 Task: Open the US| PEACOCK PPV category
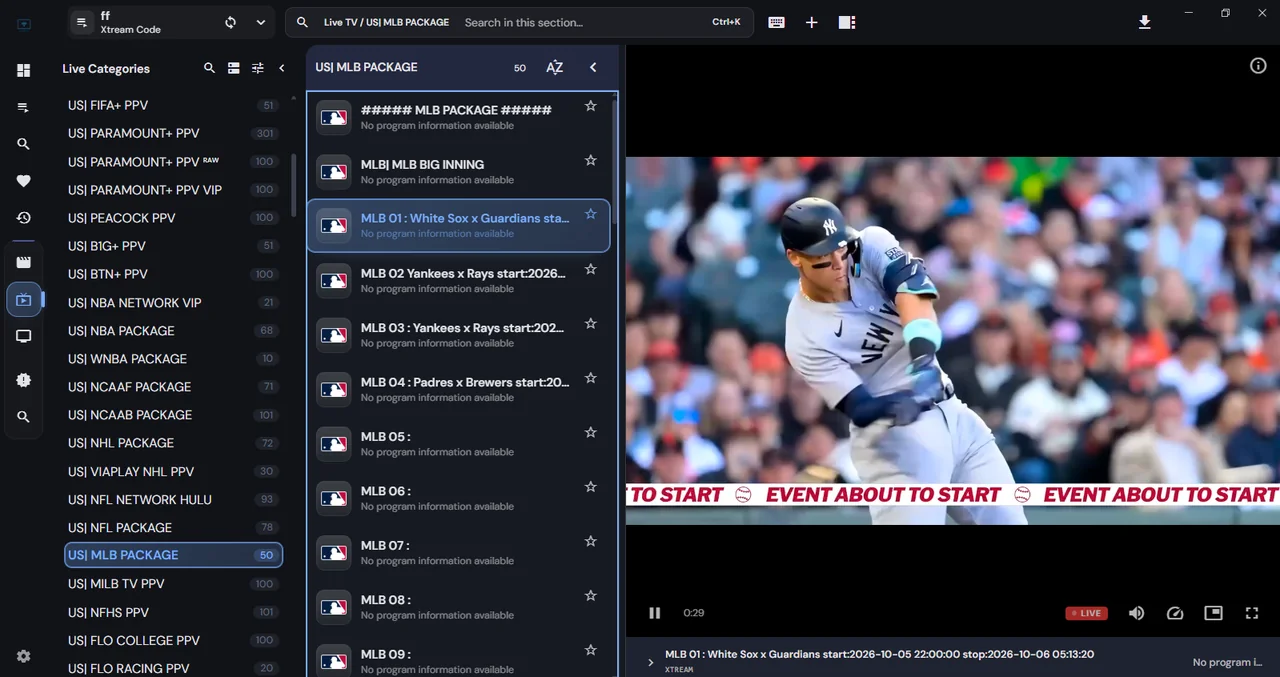click(x=173, y=218)
